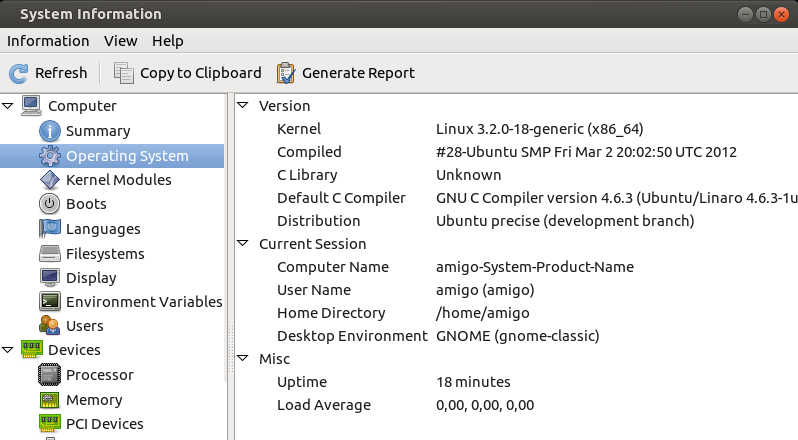Viewport: 798px width, 440px height.
Task: Open the Help menu
Action: click(167, 41)
